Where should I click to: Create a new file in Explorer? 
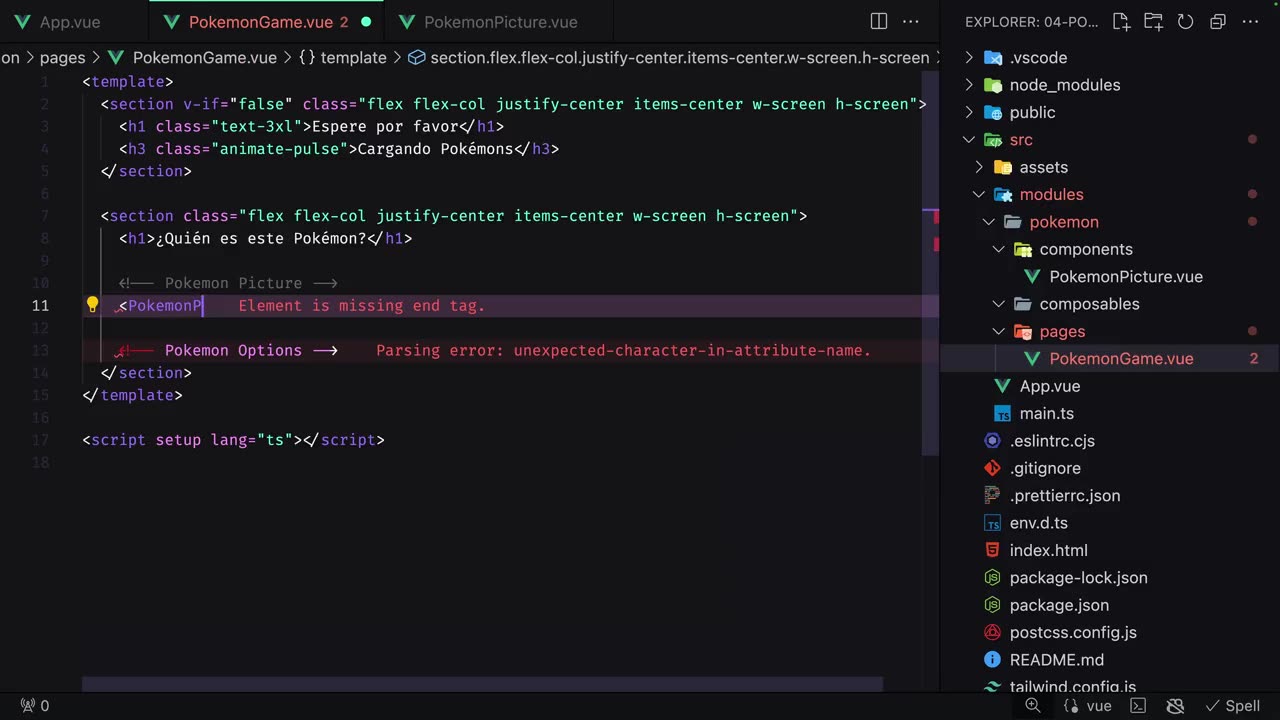(1121, 22)
